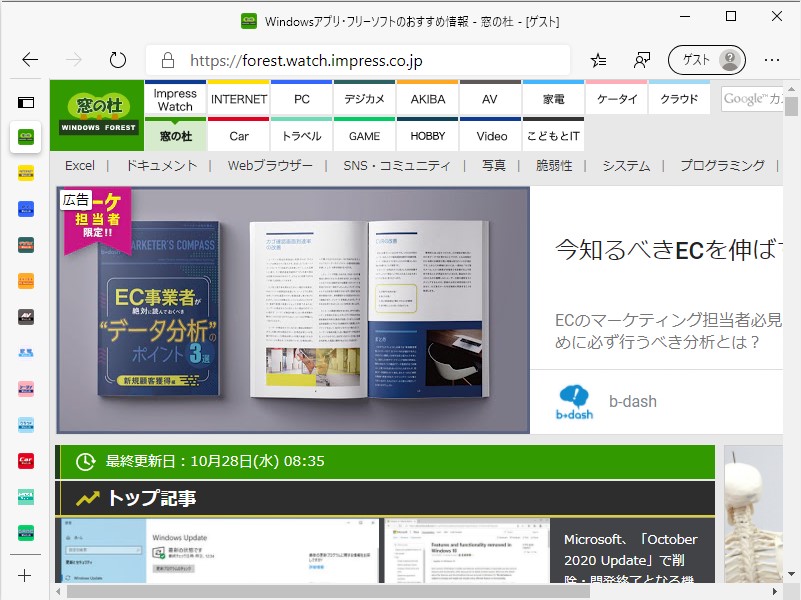Open the Excel category link
Screen dimensions: 801x600
[80, 165]
